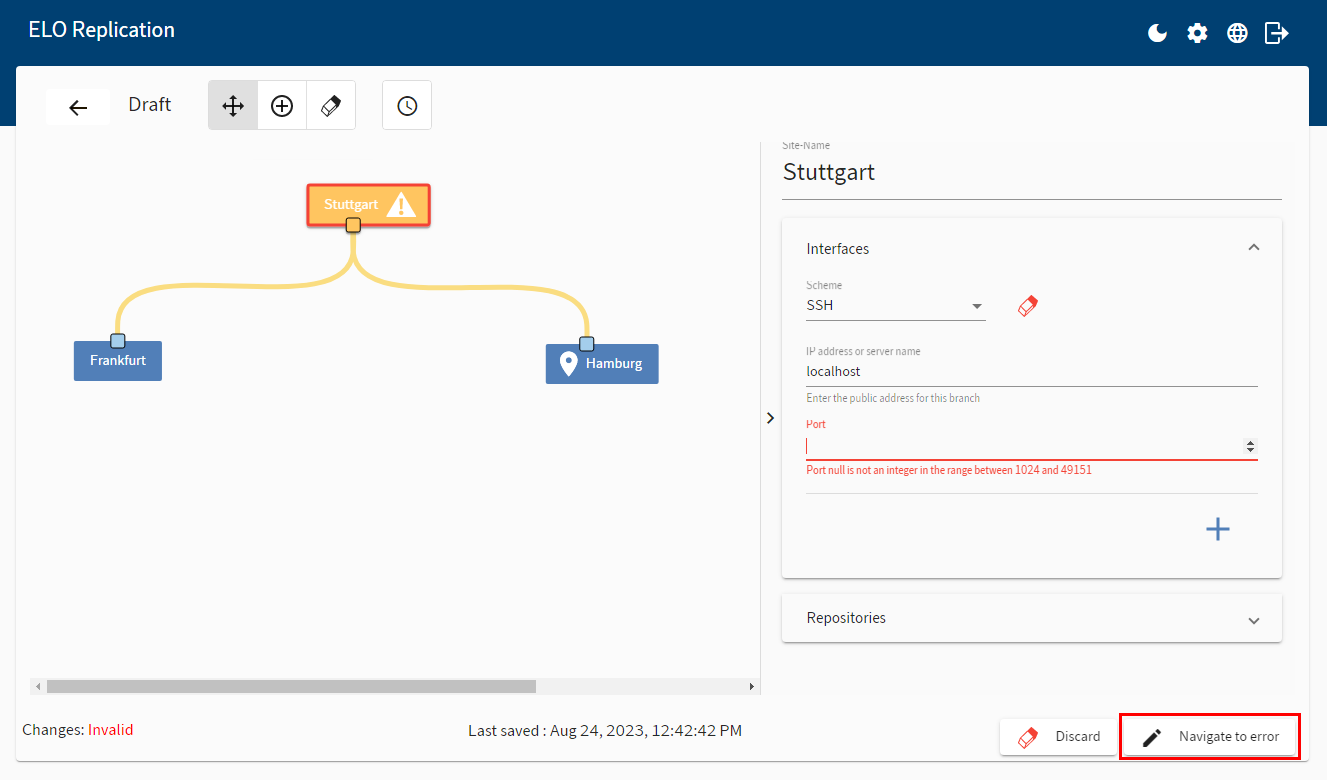
Task: Select the eraser tool in toolbar
Action: click(331, 105)
